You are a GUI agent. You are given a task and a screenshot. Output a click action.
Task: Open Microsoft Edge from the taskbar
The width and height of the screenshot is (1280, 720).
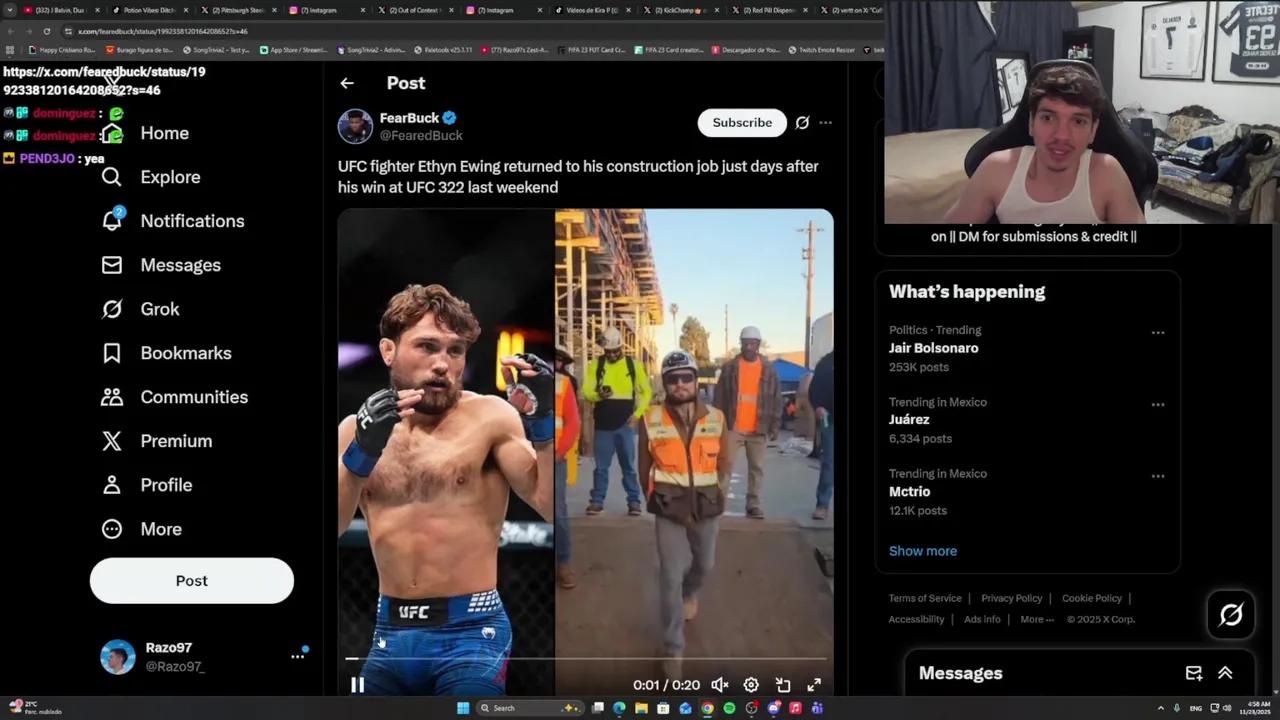(x=619, y=708)
